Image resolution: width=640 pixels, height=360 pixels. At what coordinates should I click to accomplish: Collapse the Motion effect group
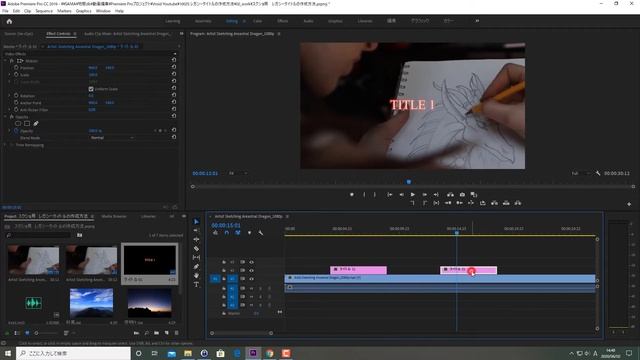point(5,60)
